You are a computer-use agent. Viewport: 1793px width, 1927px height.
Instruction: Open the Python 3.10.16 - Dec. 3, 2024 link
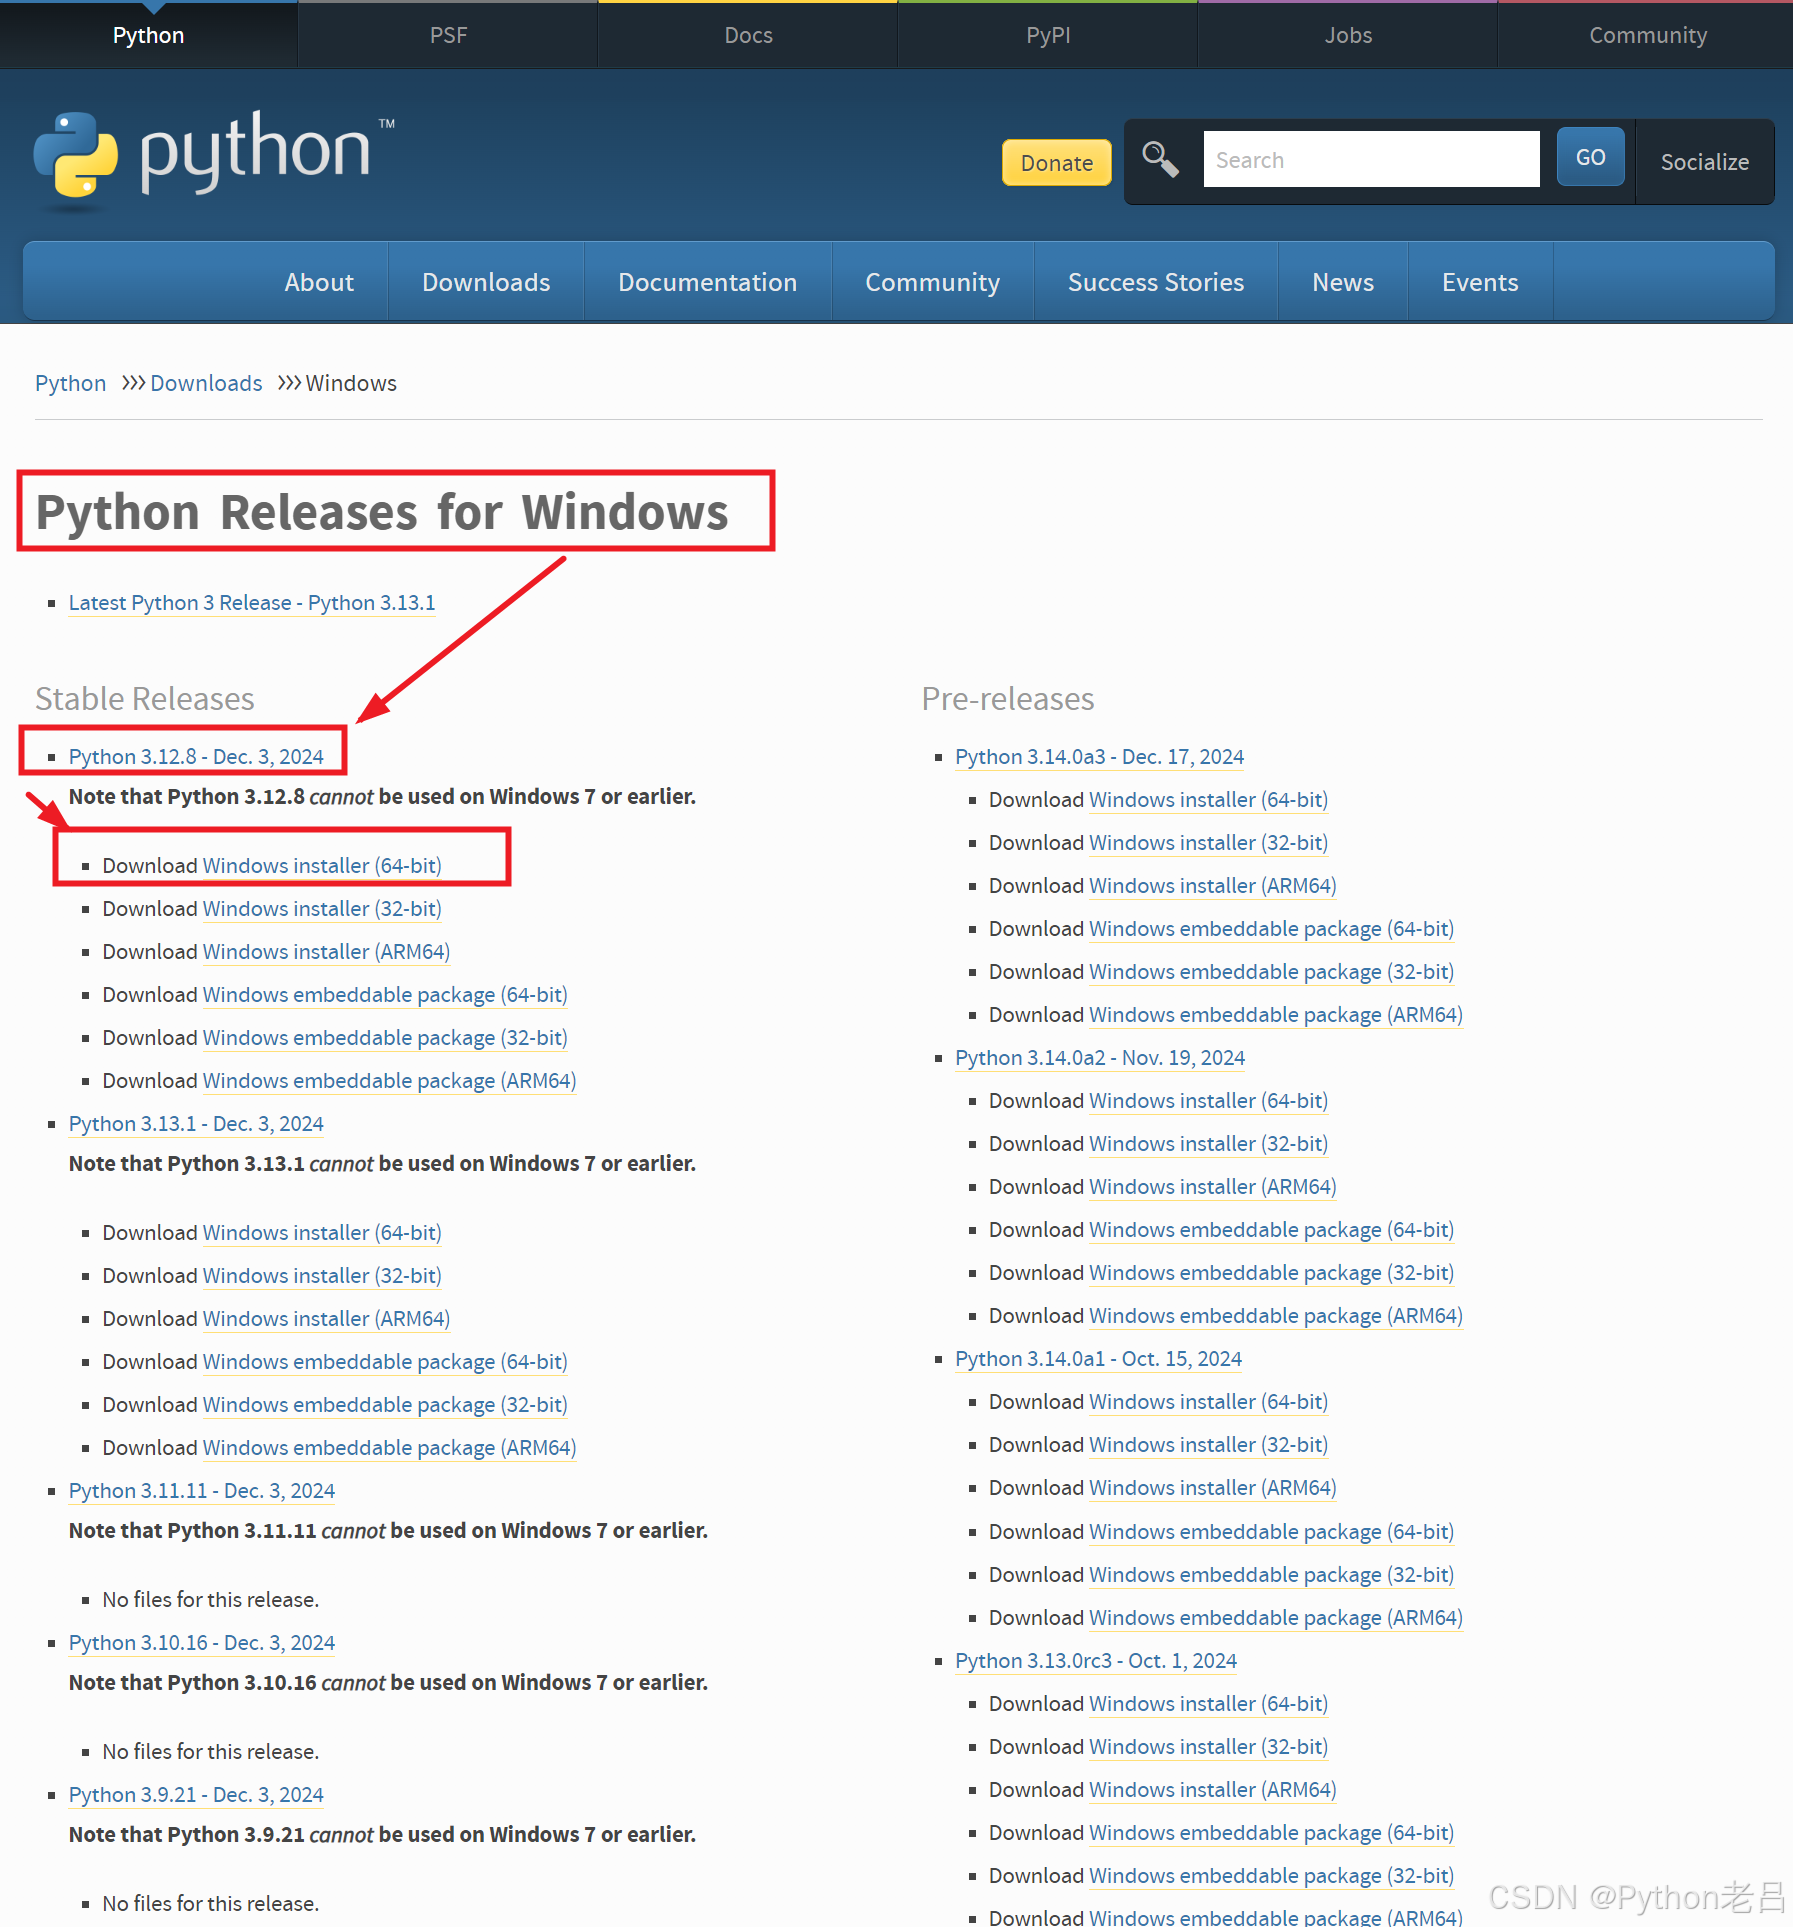202,1643
